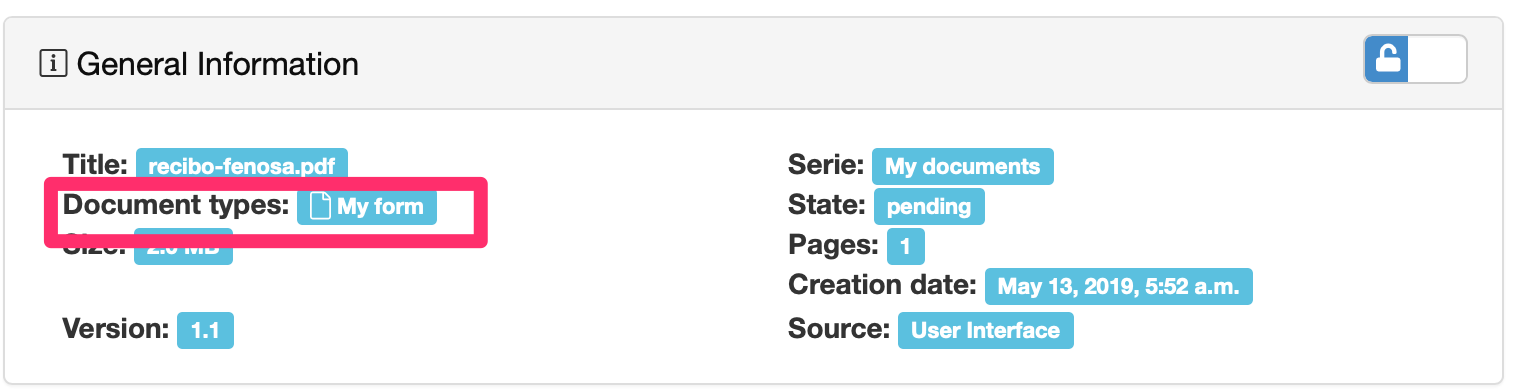Click the Document types label
The height and width of the screenshot is (390, 1518).
(x=176, y=205)
